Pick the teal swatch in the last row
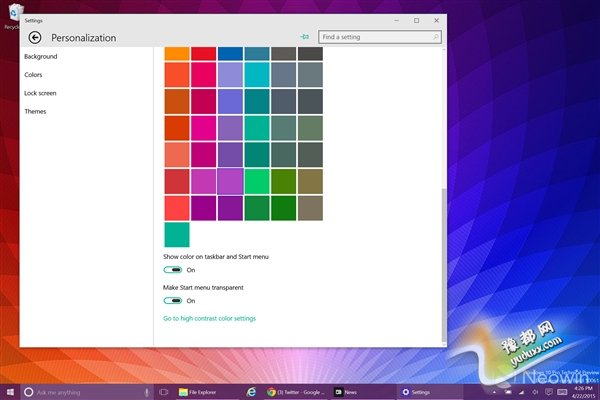The width and height of the screenshot is (600, 400). click(176, 234)
